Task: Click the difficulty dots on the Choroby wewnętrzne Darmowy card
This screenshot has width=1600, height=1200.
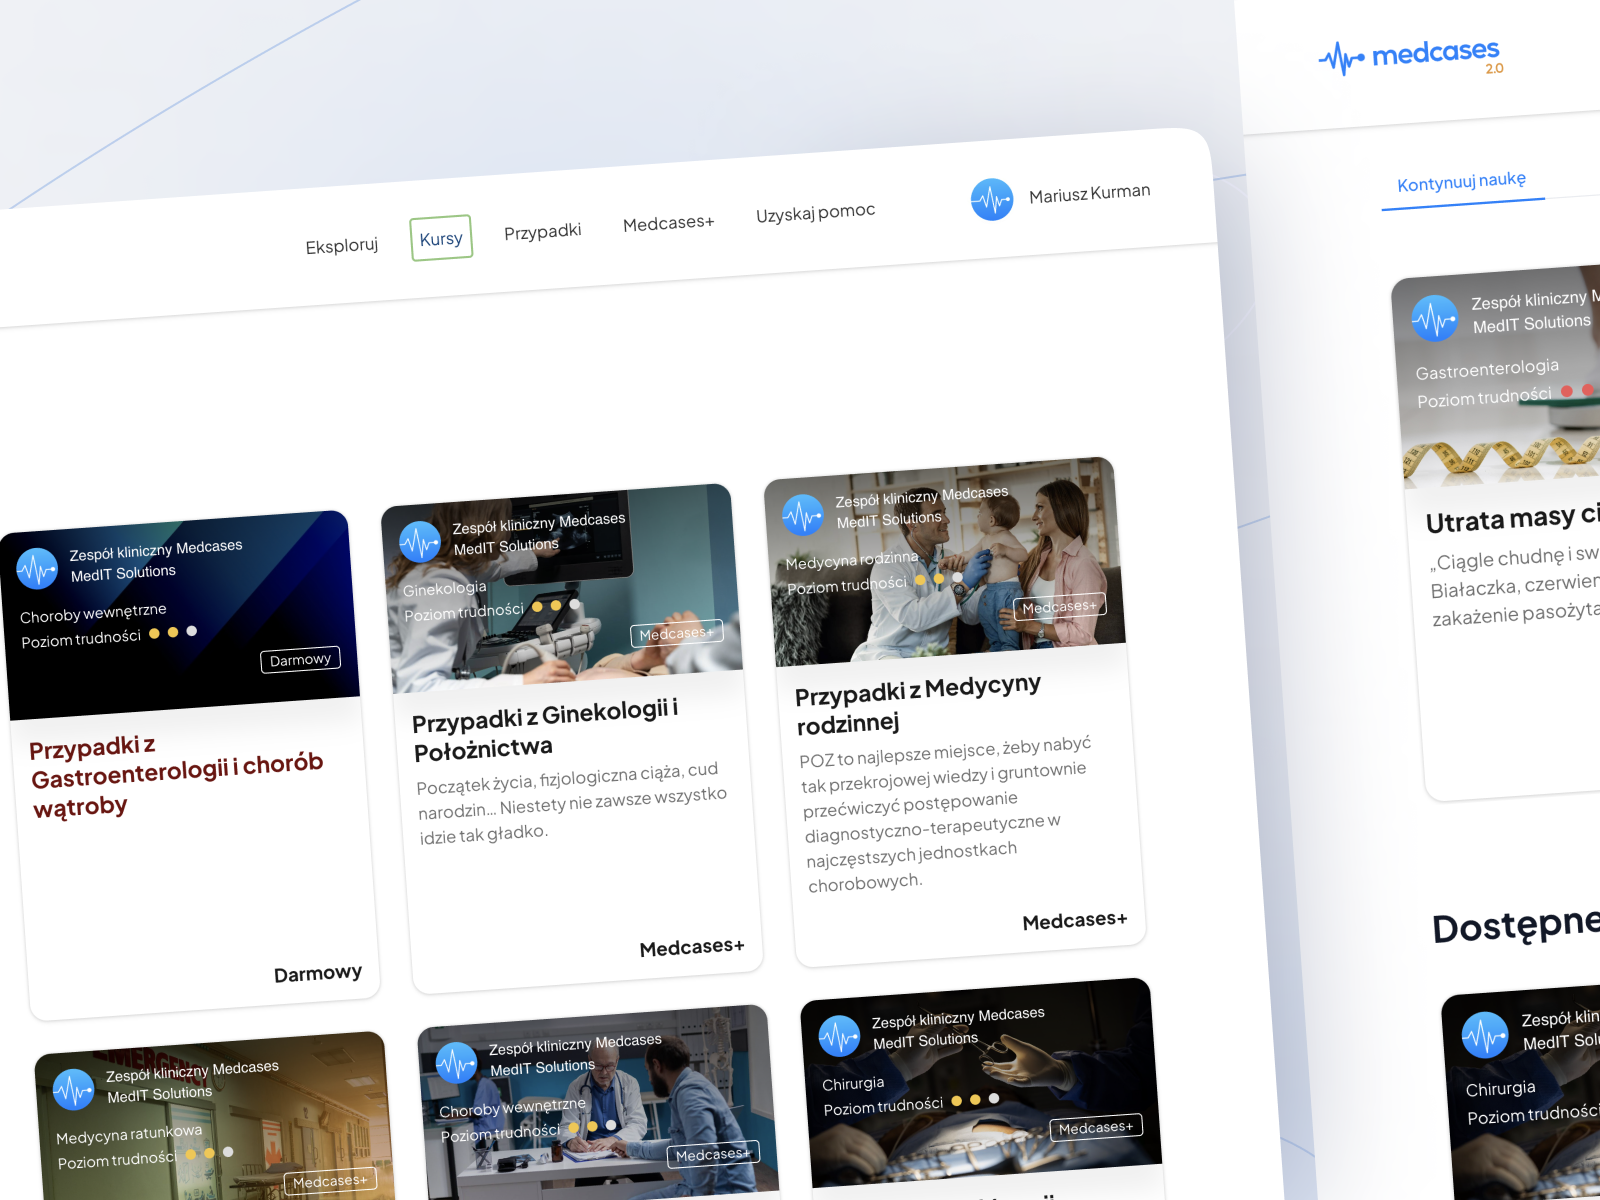Action: point(173,632)
